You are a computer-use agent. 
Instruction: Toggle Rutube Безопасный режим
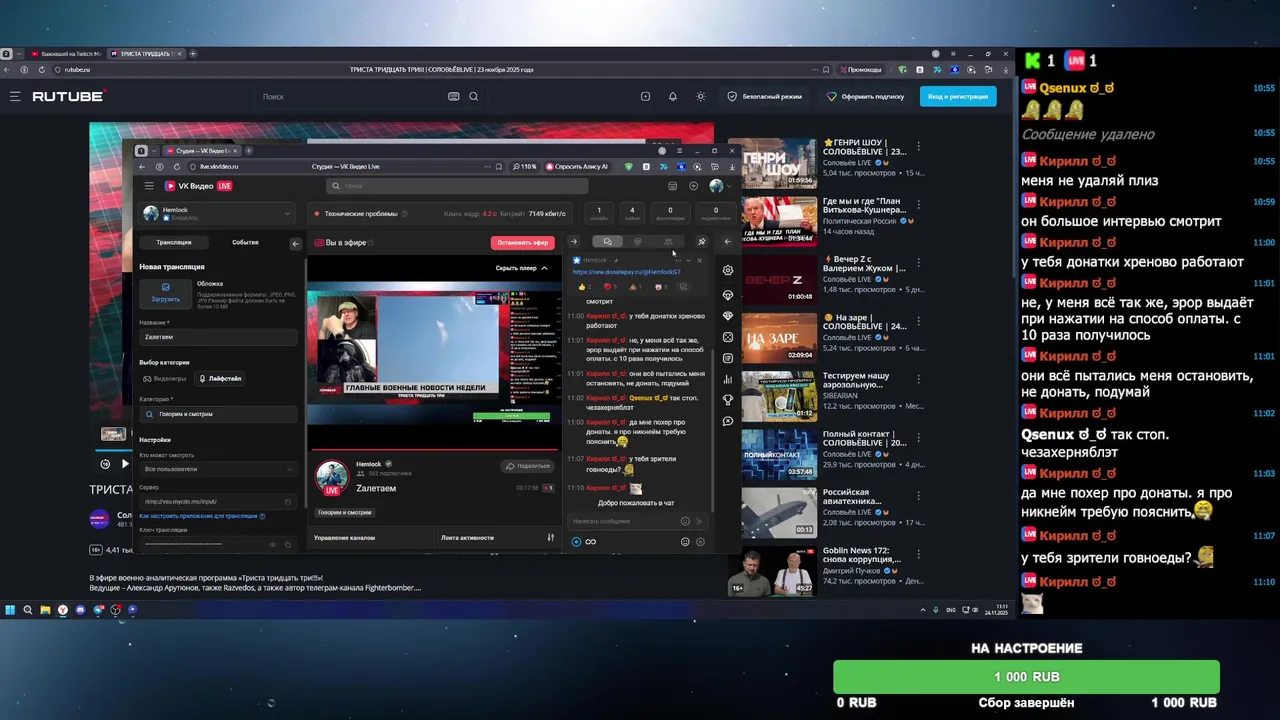click(x=765, y=97)
